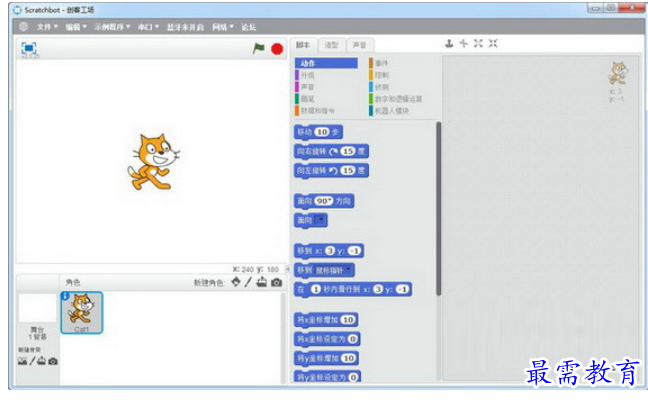Select the delete scissors tool
Screen dimensions: 648x404
(464, 43)
